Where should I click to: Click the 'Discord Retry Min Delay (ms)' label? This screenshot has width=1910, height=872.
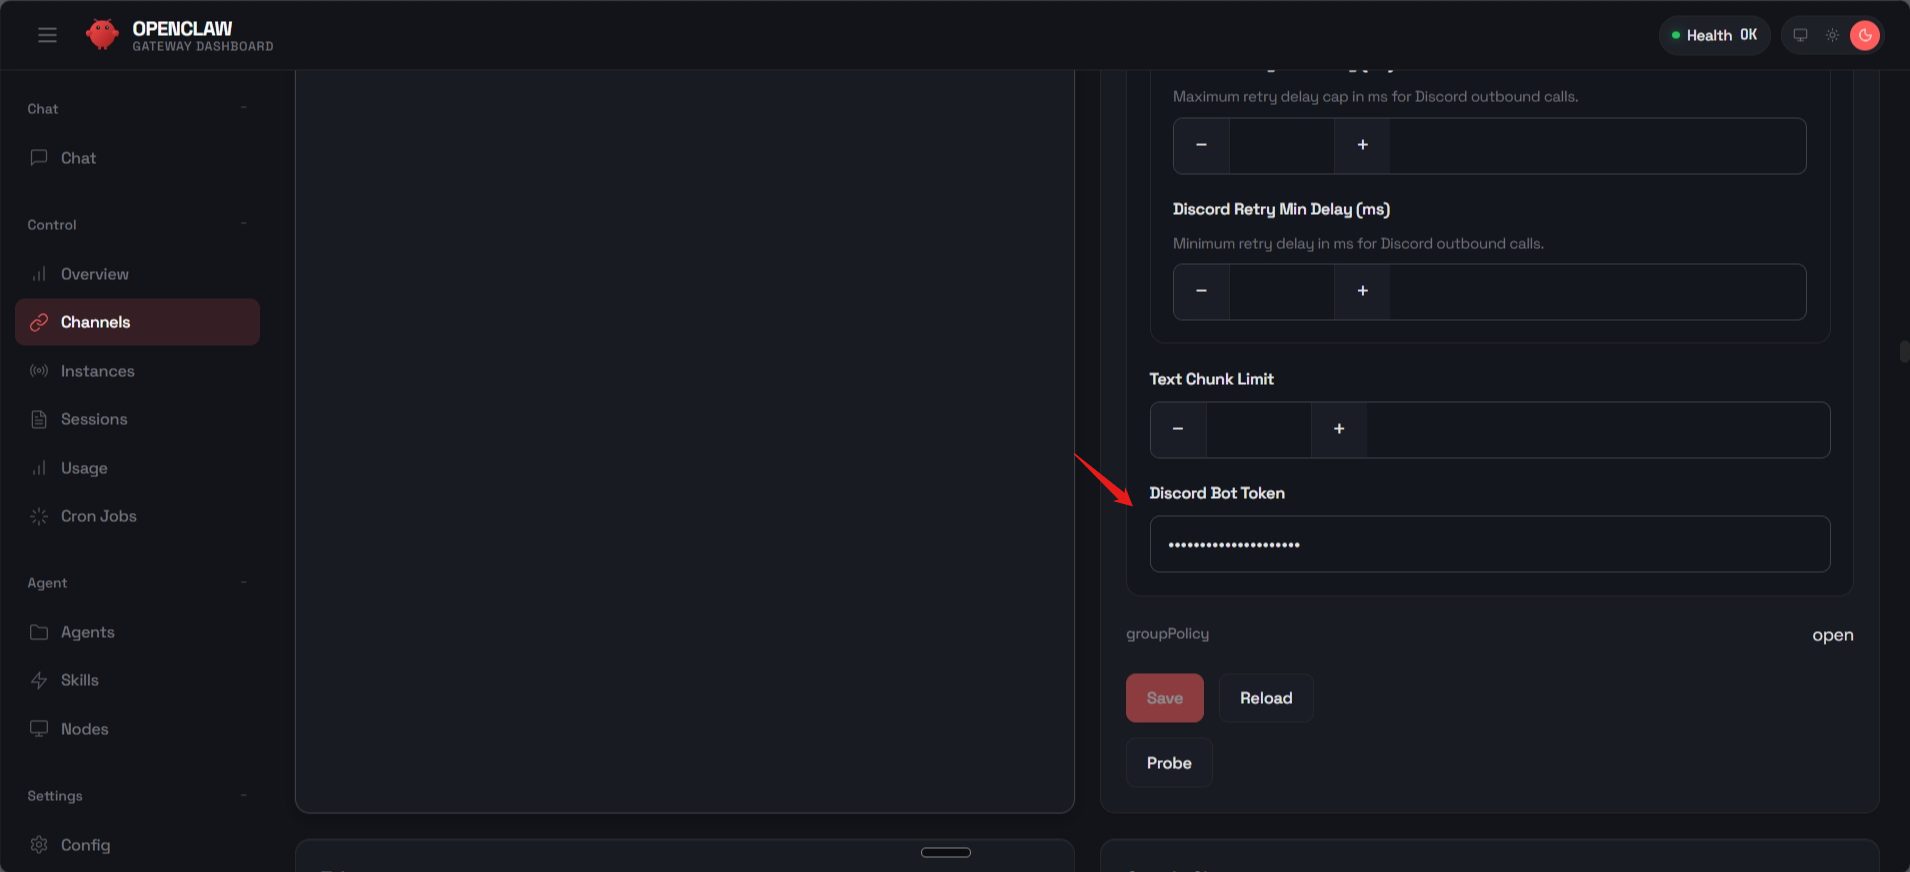click(x=1281, y=209)
